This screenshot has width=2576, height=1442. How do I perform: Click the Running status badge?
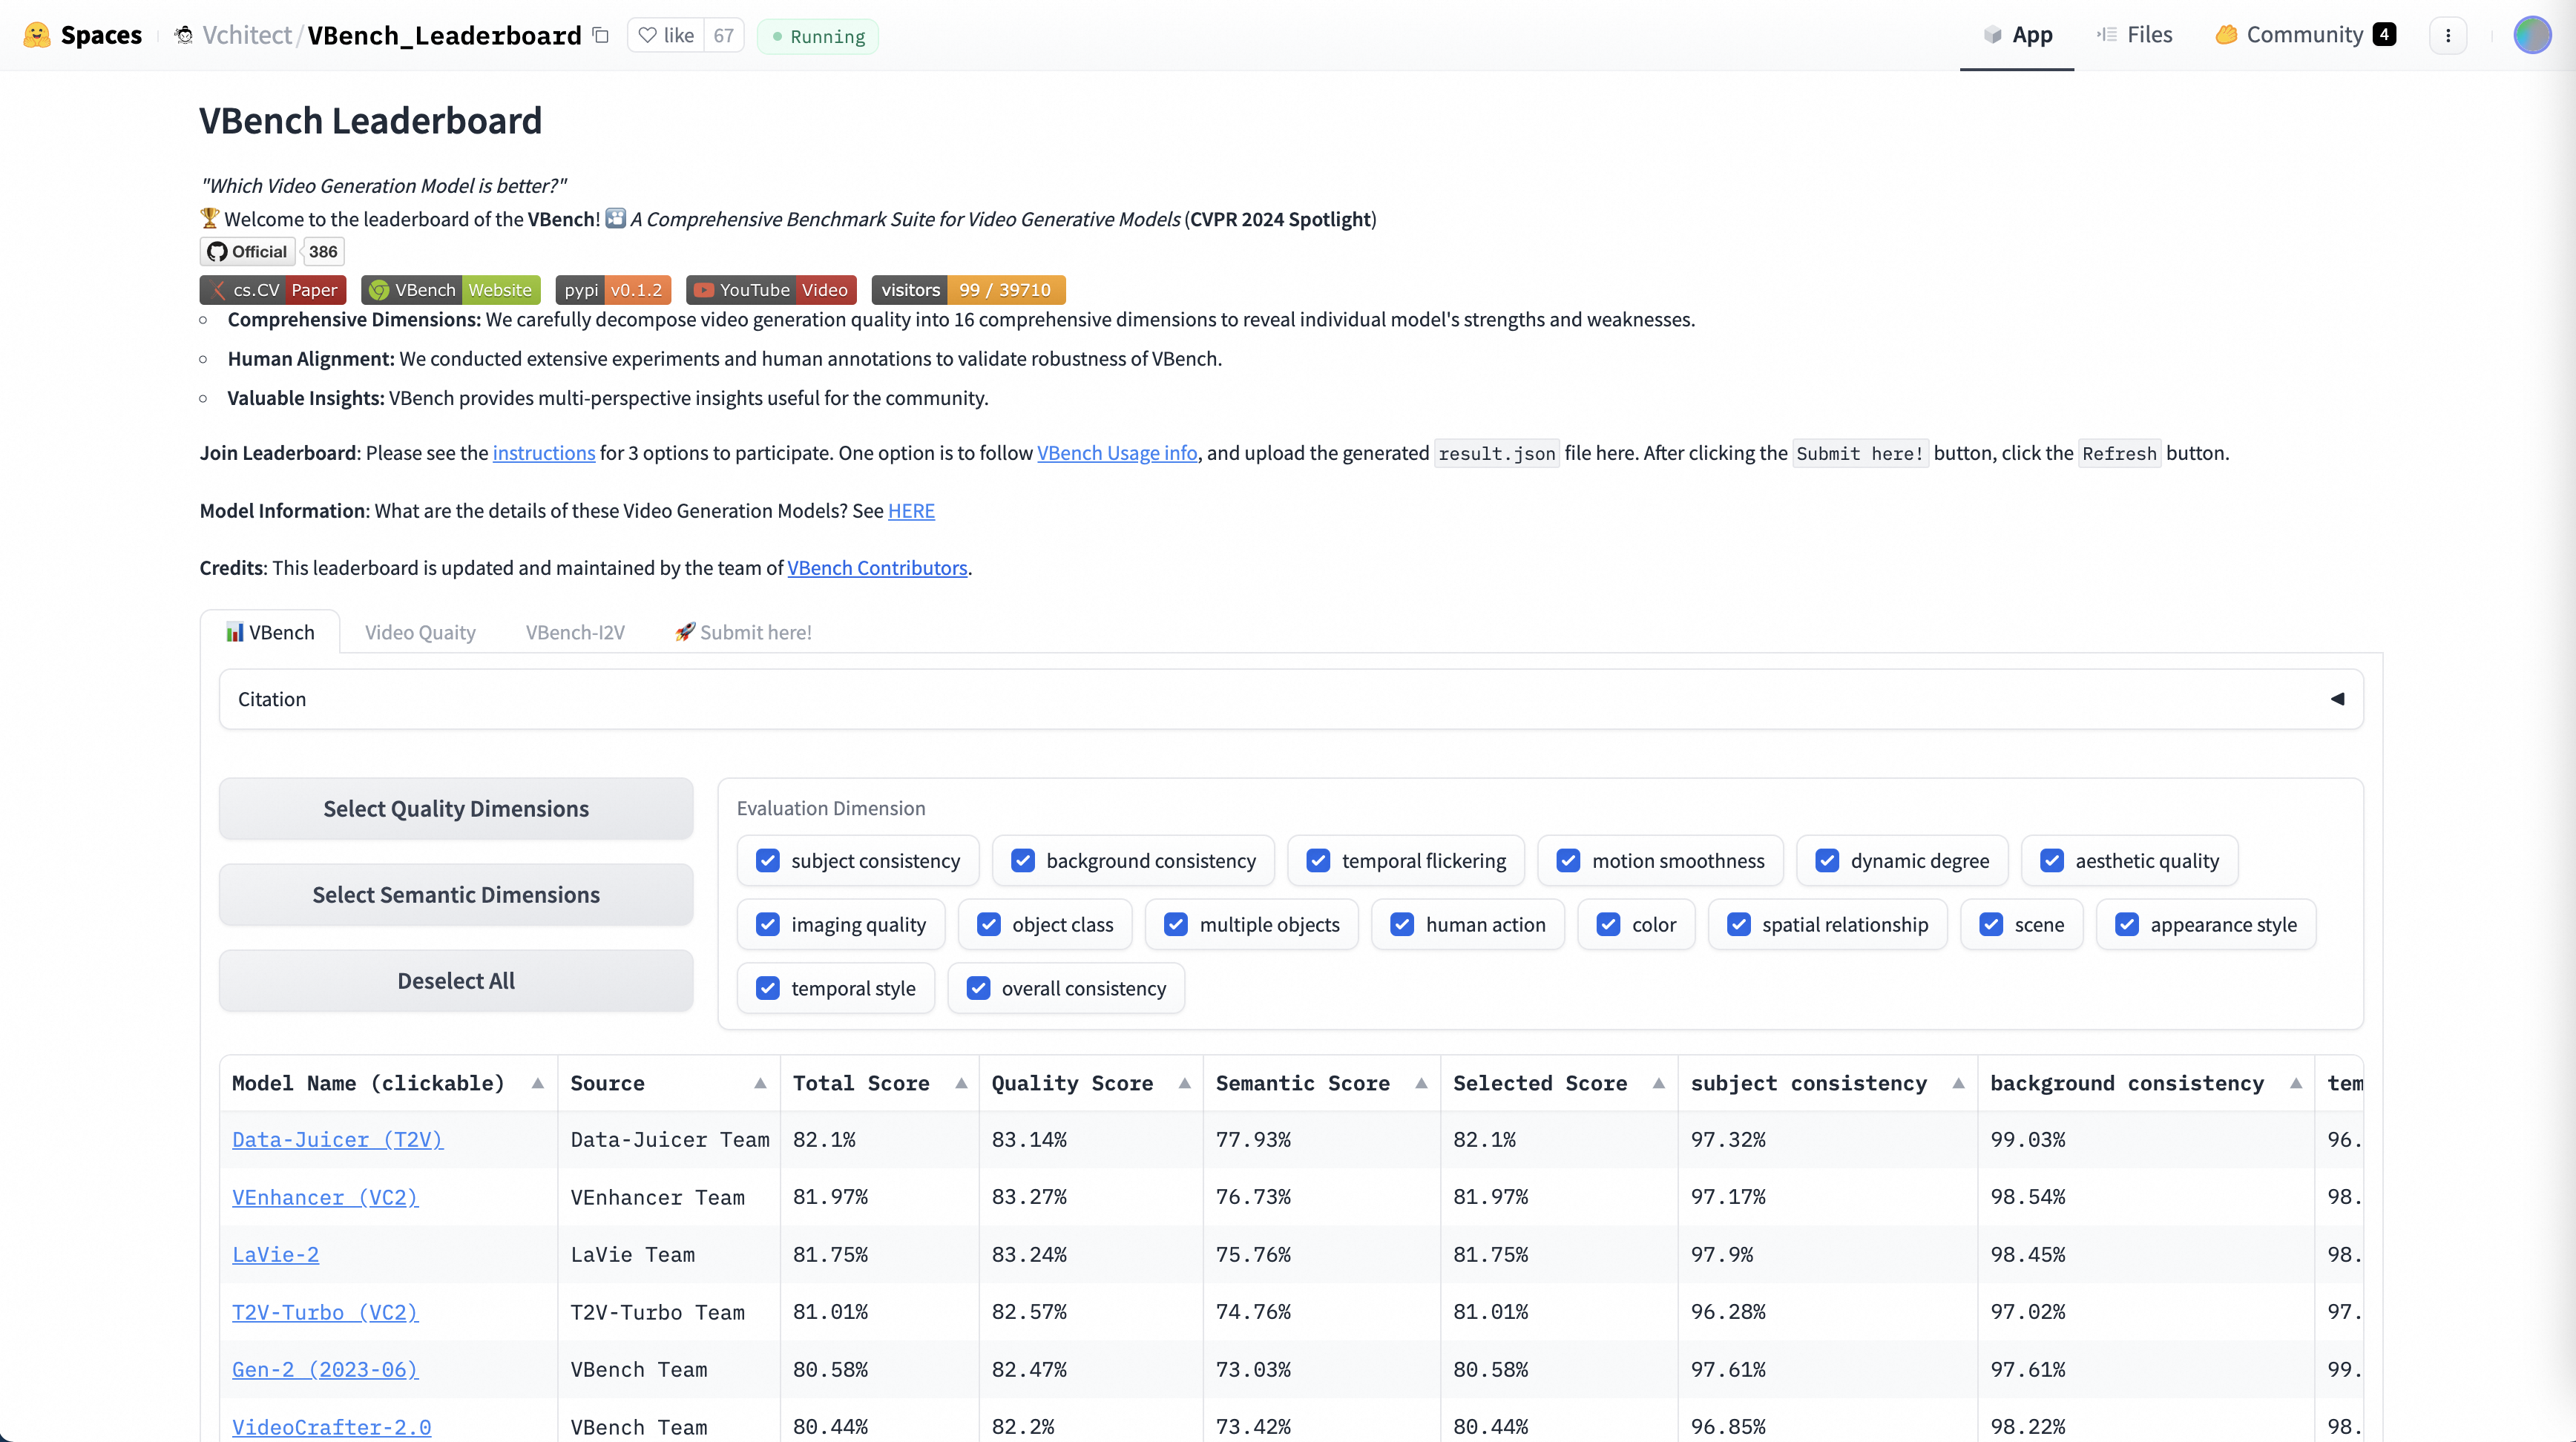pos(818,36)
